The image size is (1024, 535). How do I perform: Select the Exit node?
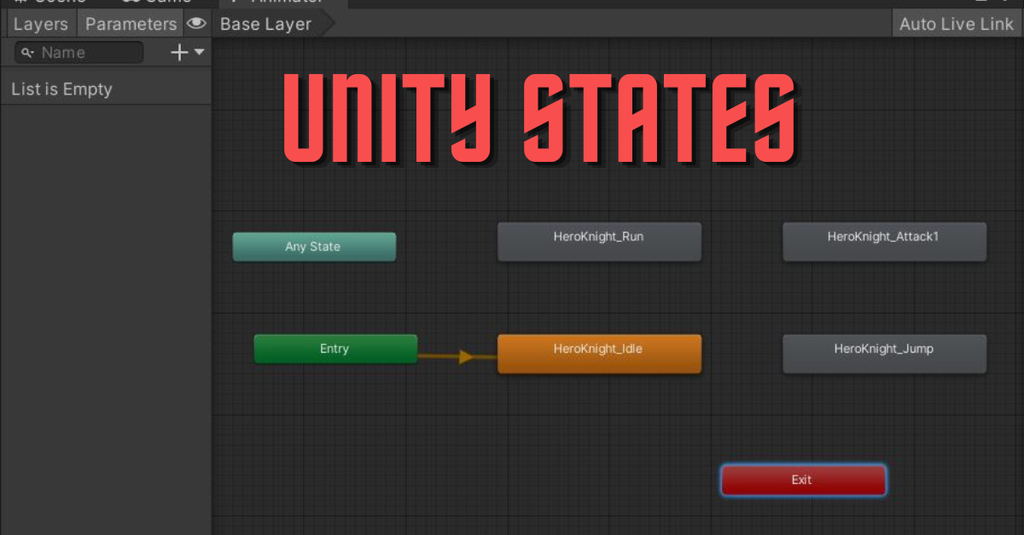[803, 480]
